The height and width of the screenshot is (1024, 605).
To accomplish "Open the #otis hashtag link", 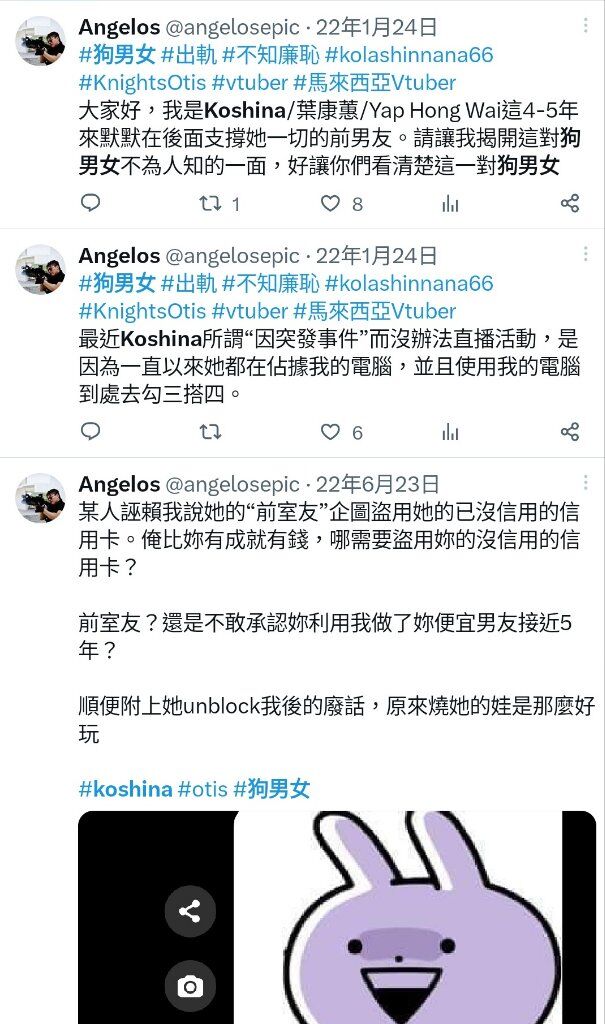I will coord(203,789).
